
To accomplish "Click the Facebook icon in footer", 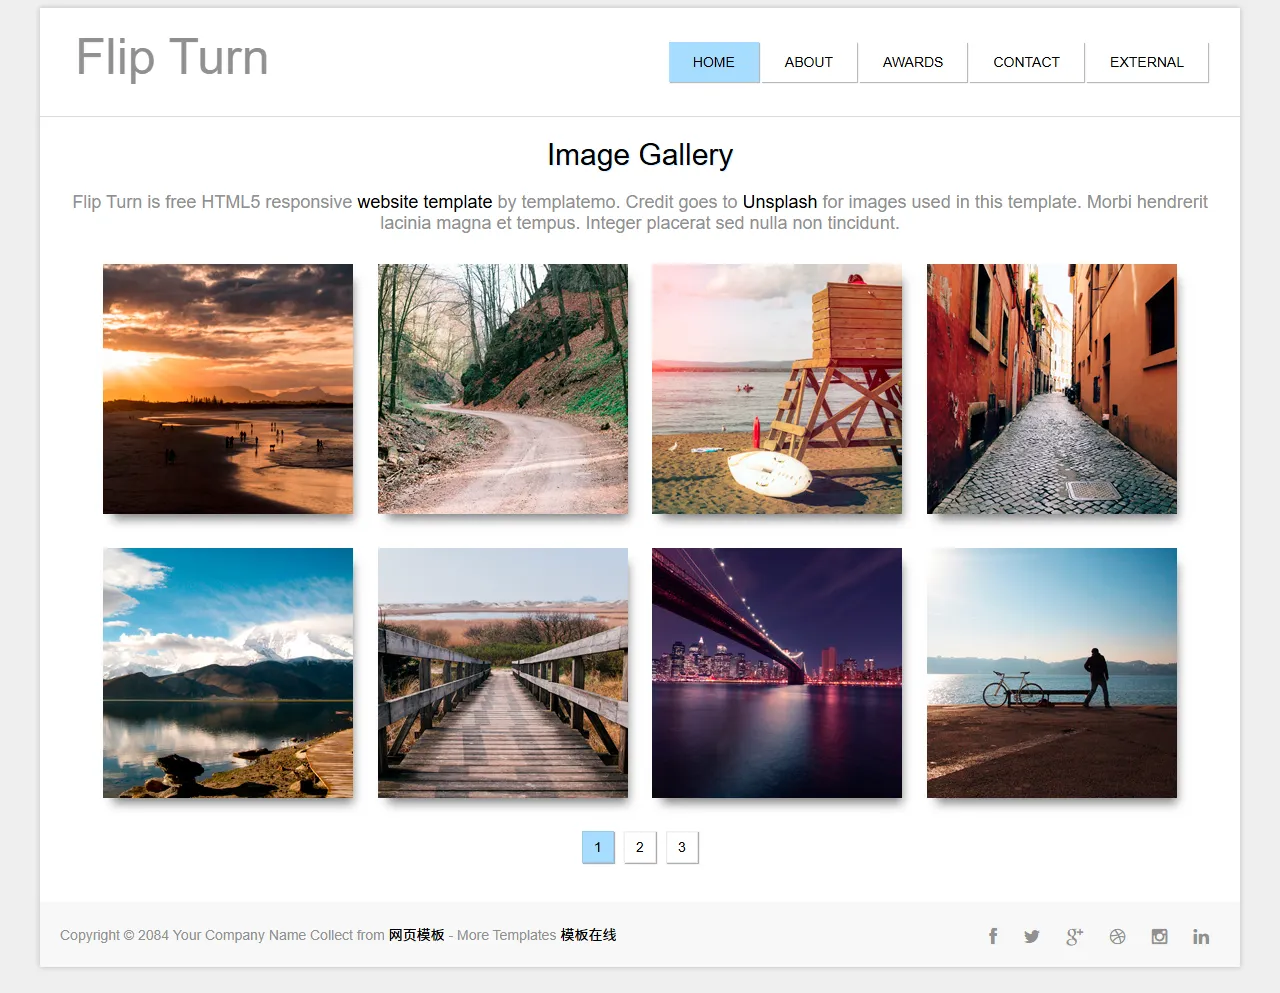I will (x=993, y=936).
